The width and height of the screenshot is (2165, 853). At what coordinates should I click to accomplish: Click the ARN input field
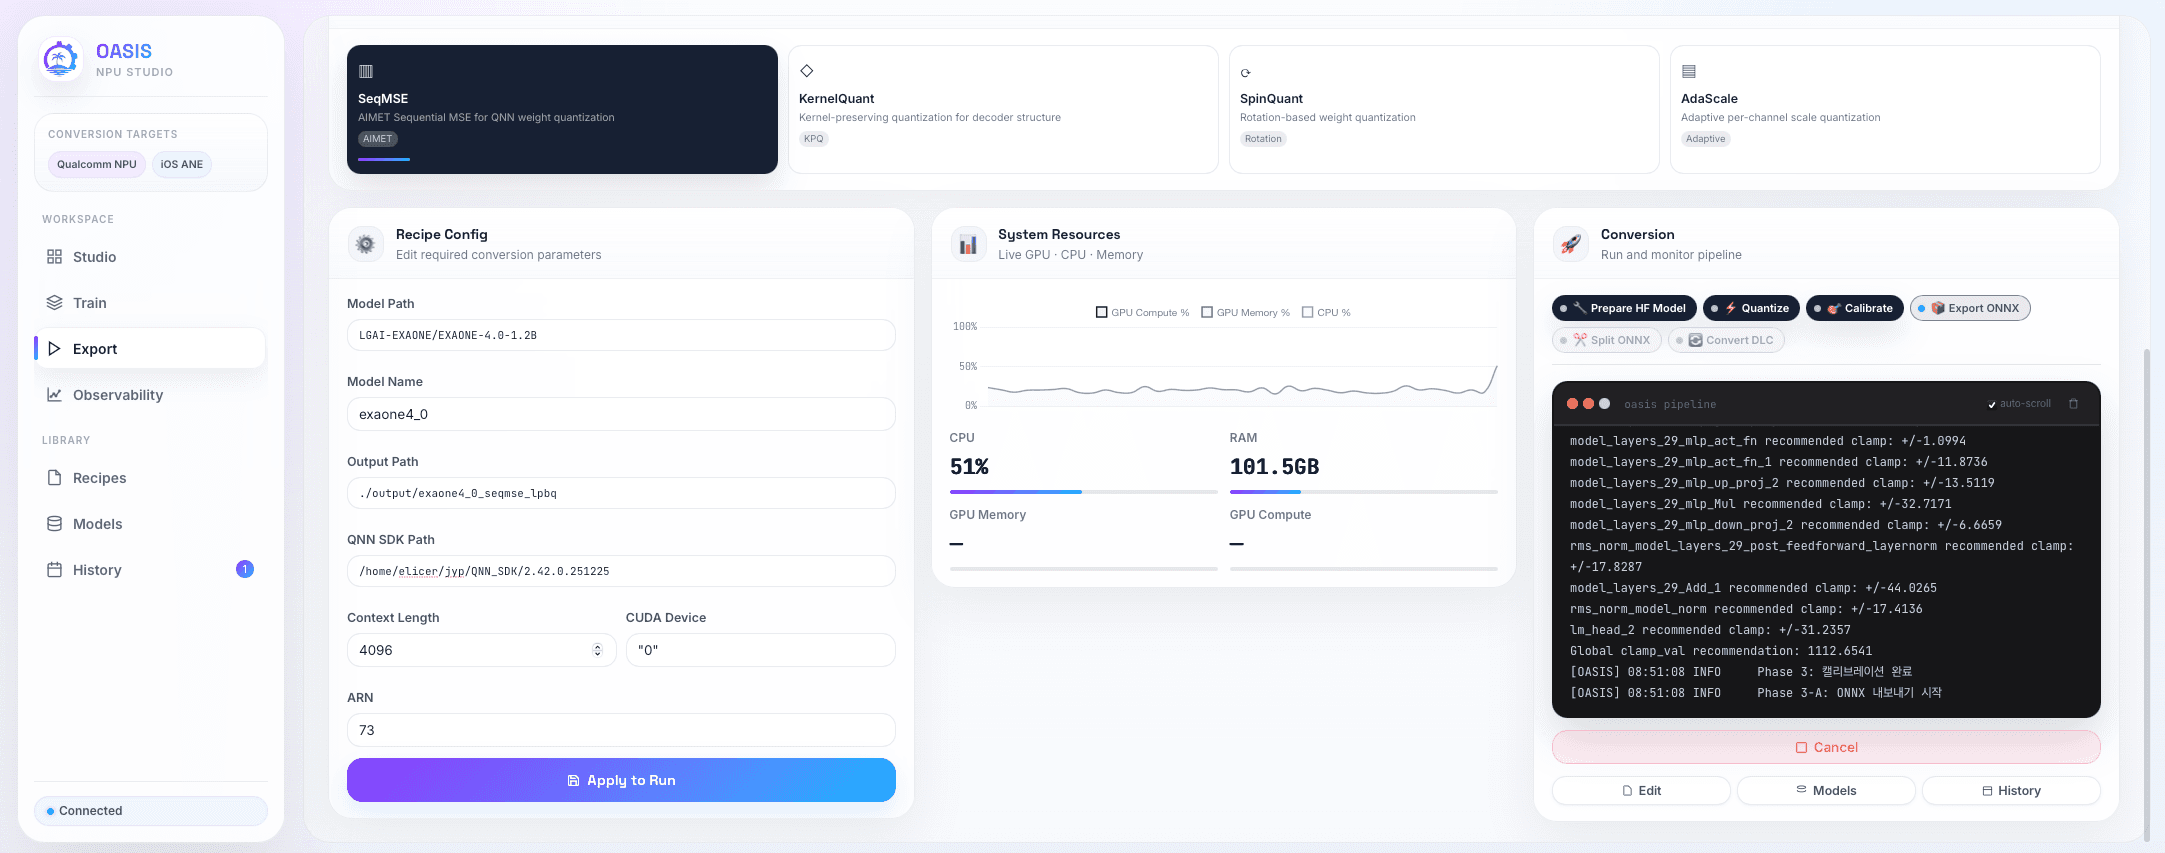click(621, 730)
